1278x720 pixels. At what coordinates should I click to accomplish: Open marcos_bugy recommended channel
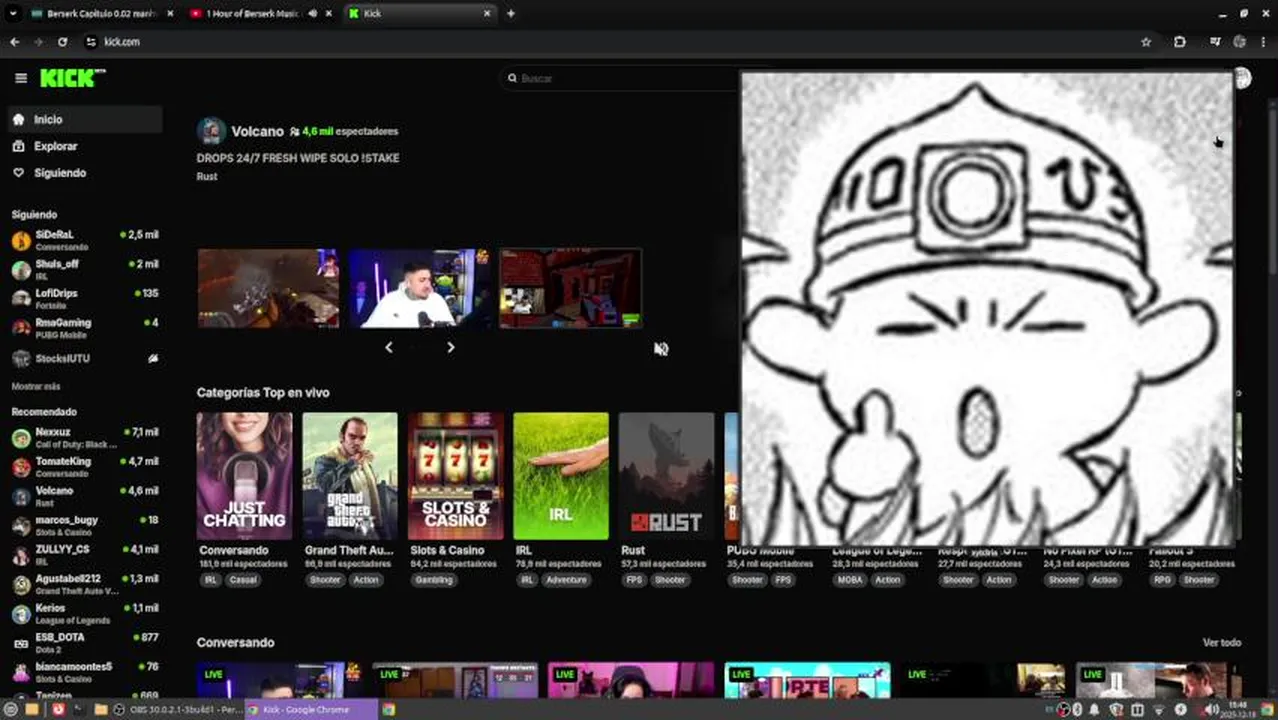[x=84, y=525]
